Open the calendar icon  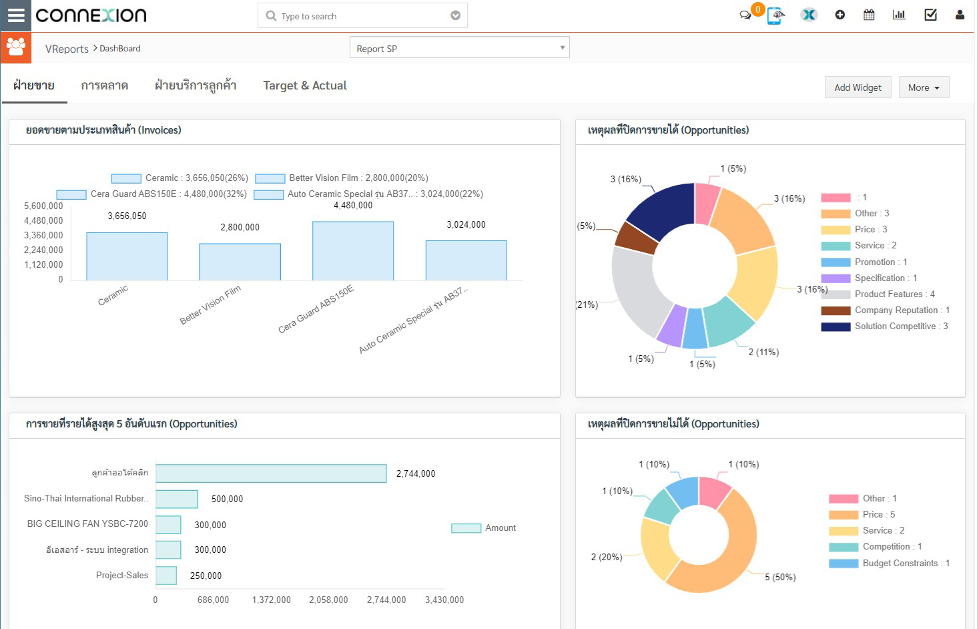[869, 15]
